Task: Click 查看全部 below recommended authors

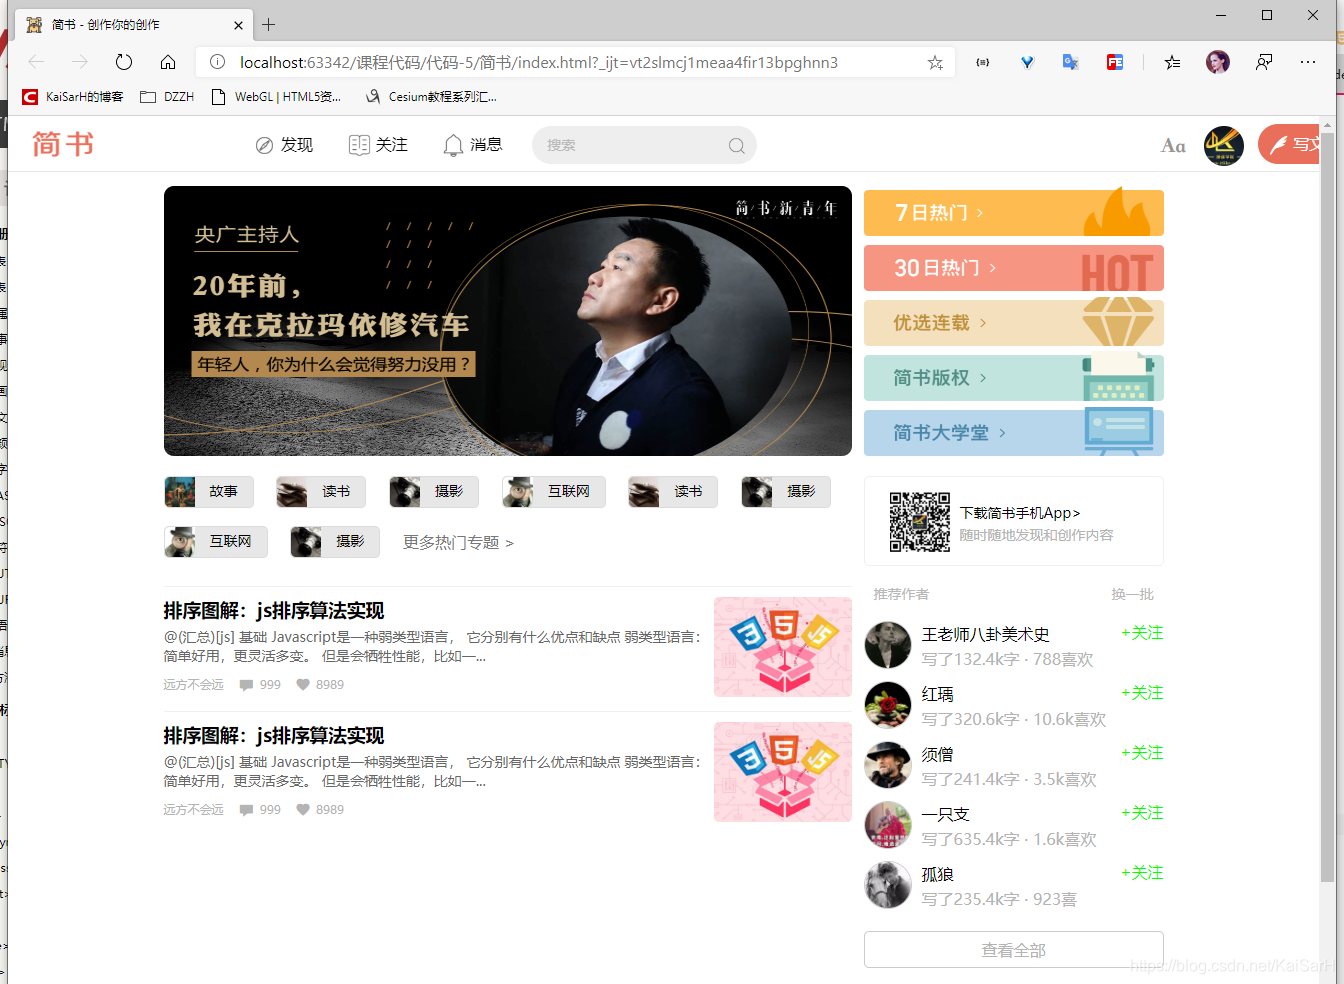Action: pos(1013,949)
